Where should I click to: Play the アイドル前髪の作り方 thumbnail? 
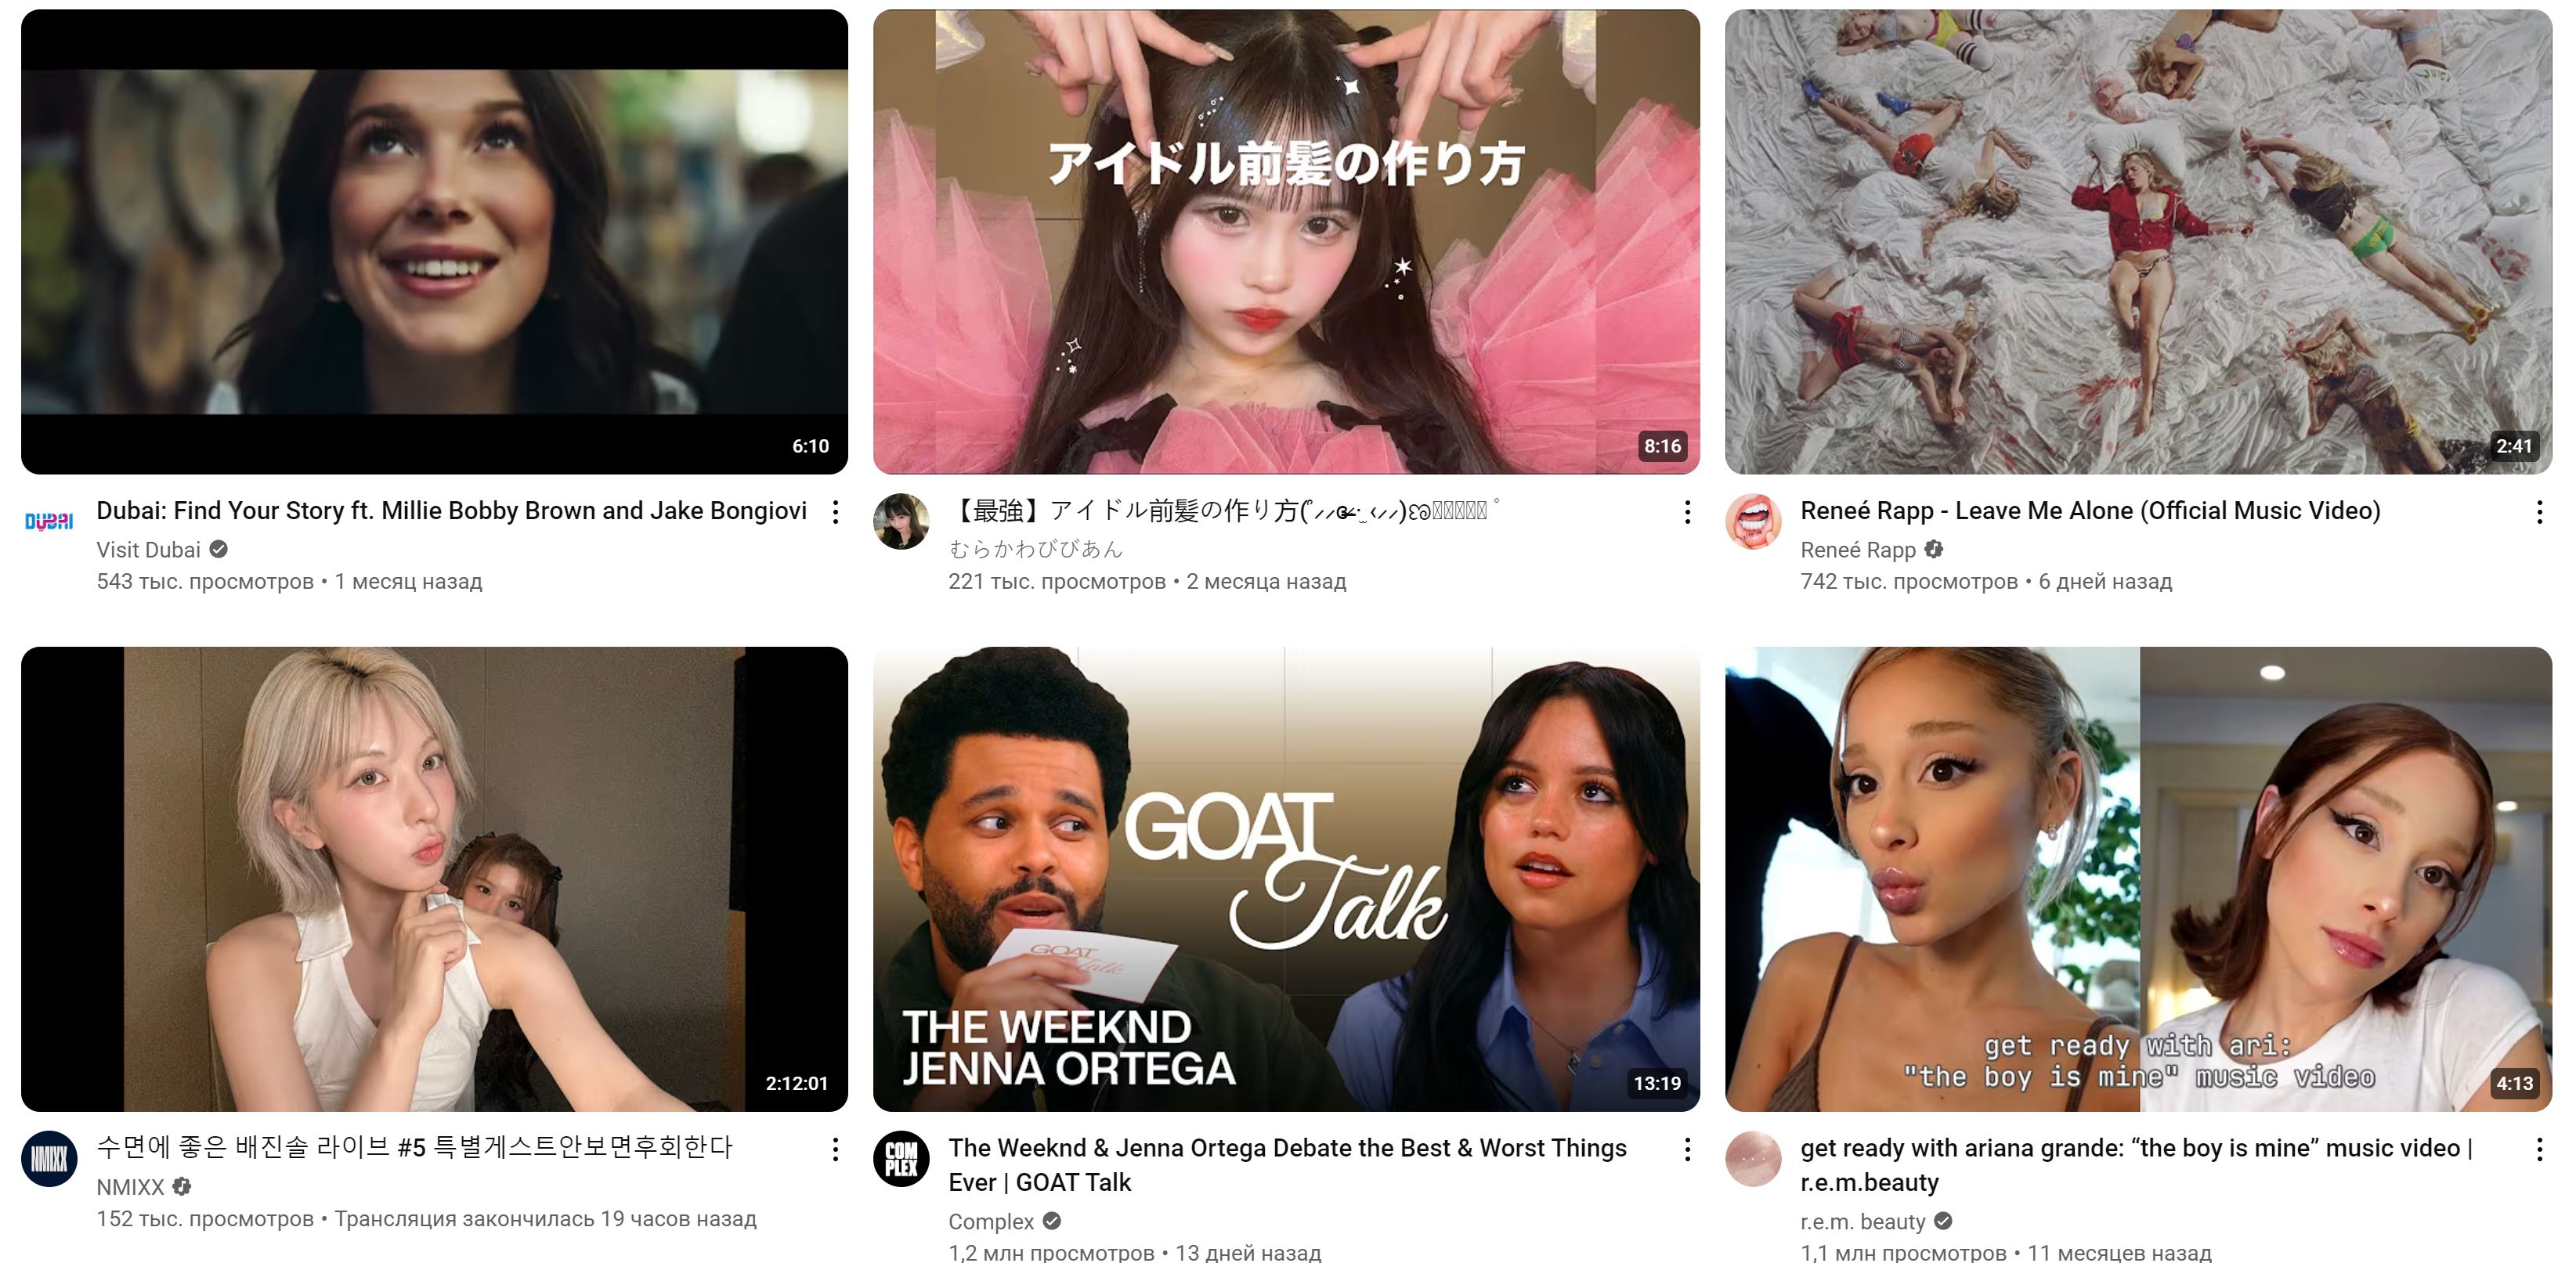(x=1286, y=242)
